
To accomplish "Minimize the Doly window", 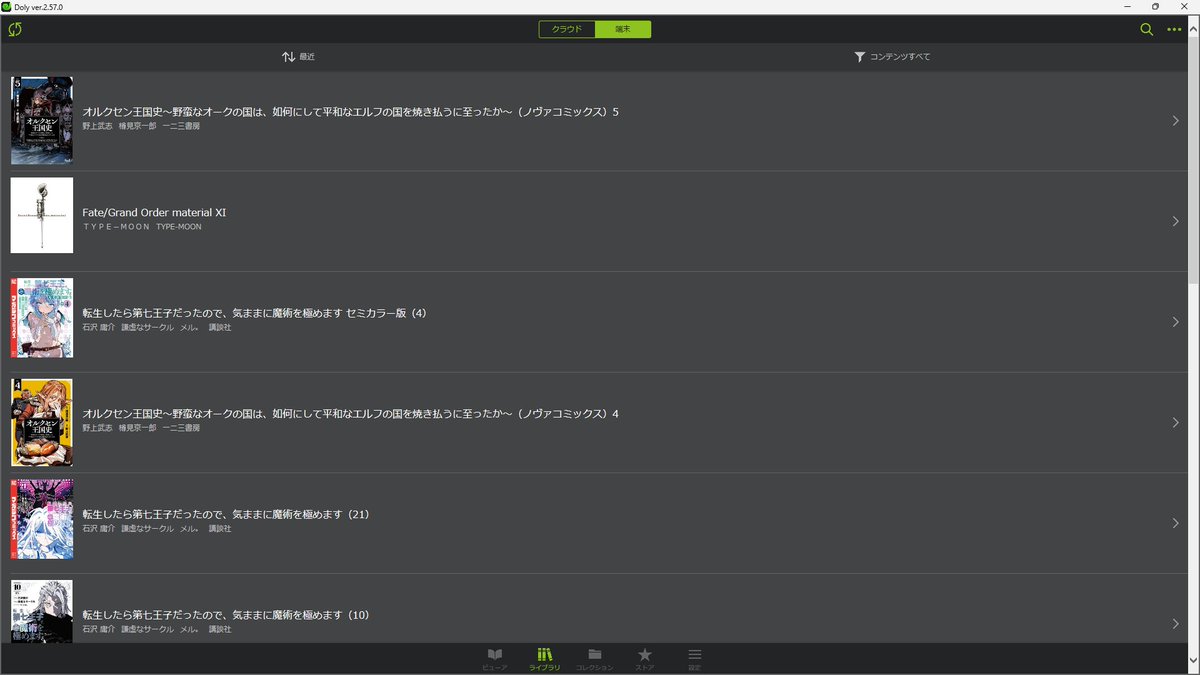I will coord(1128,6).
